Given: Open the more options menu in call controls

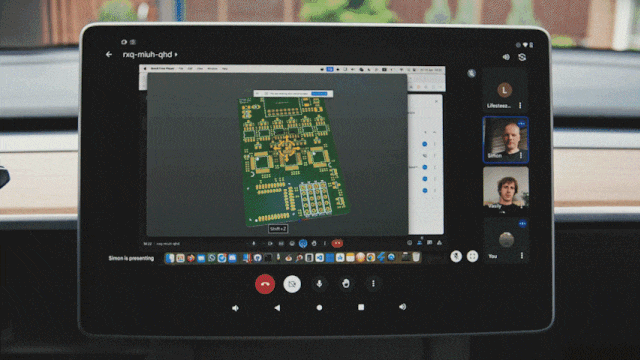Looking at the screenshot, I should [x=373, y=284].
